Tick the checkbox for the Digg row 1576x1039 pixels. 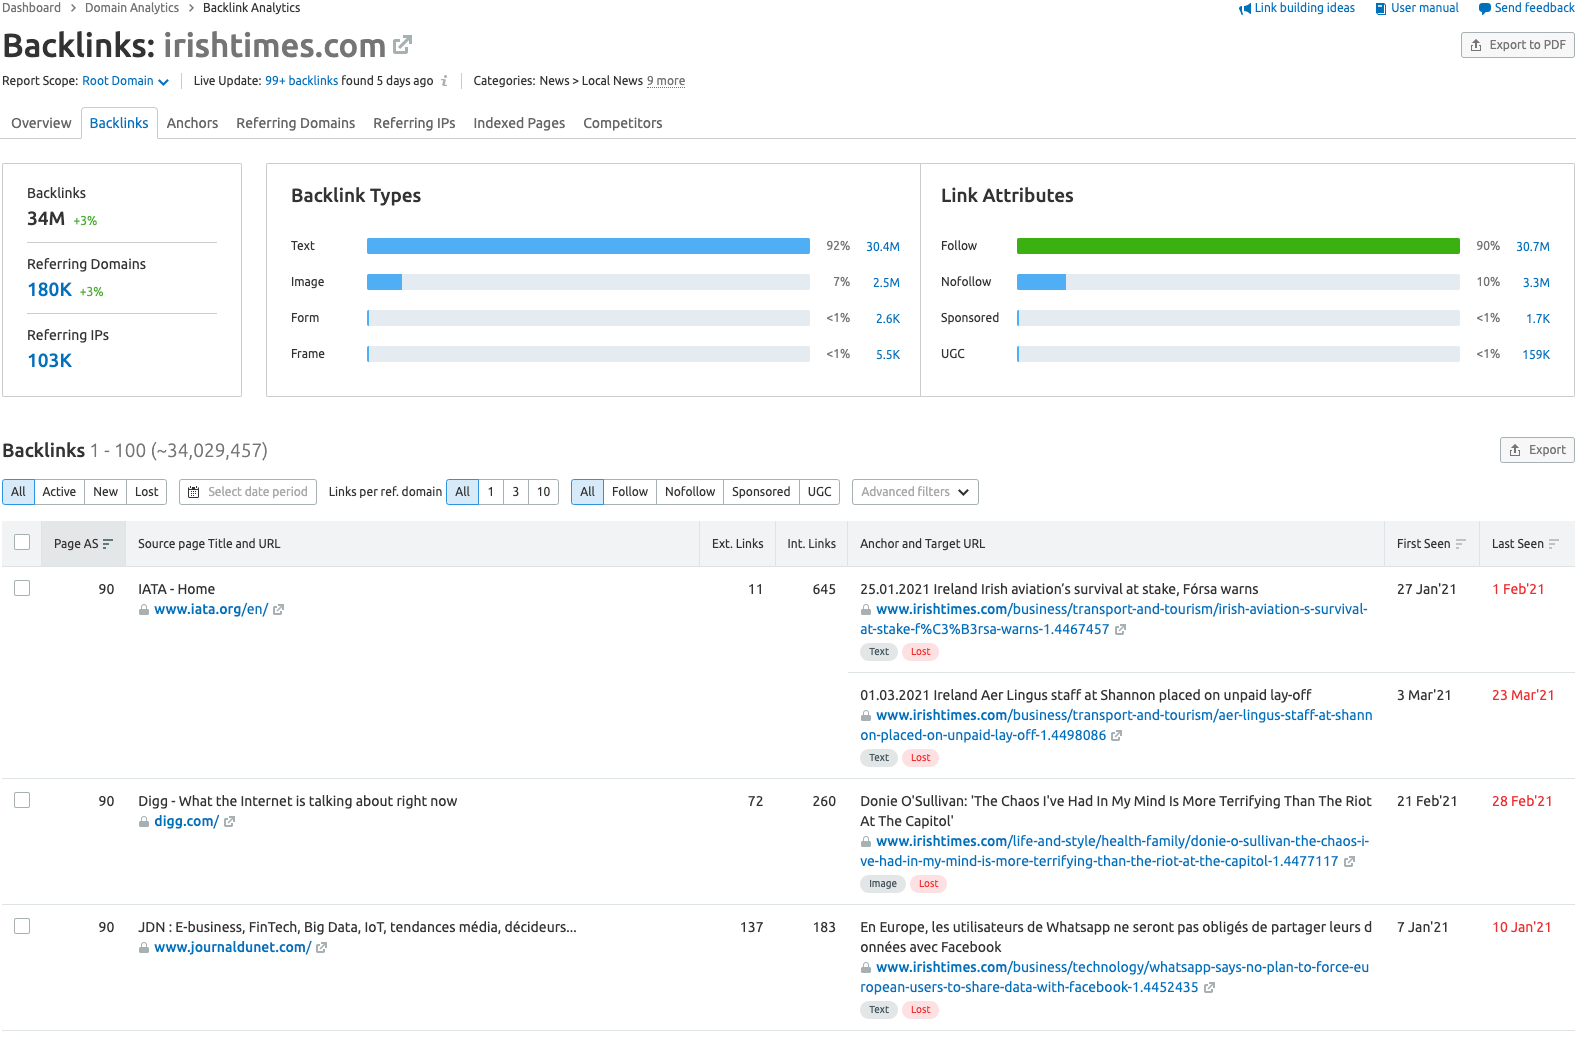tap(22, 800)
